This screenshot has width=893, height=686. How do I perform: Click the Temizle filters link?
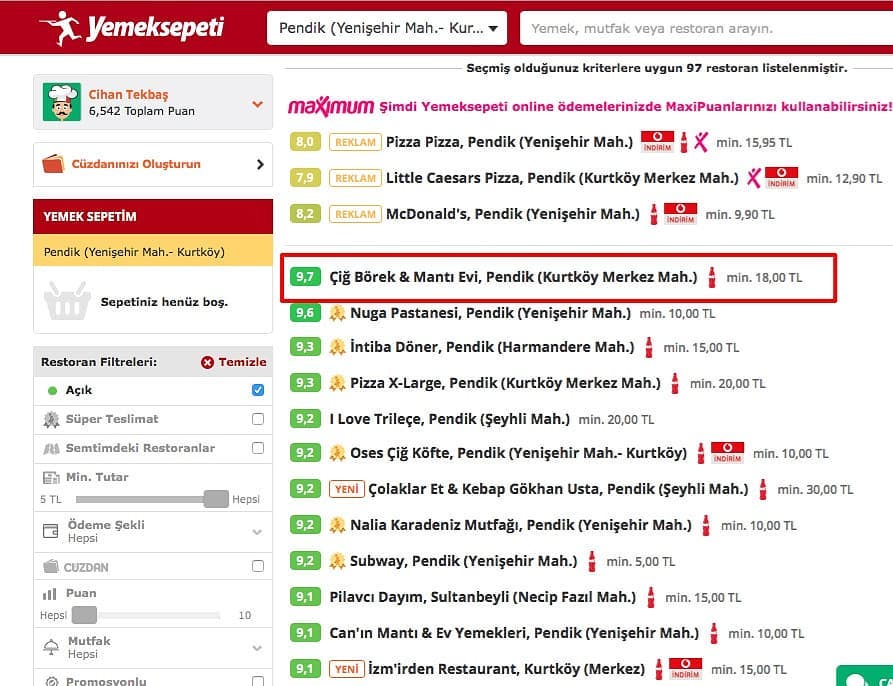pos(242,362)
